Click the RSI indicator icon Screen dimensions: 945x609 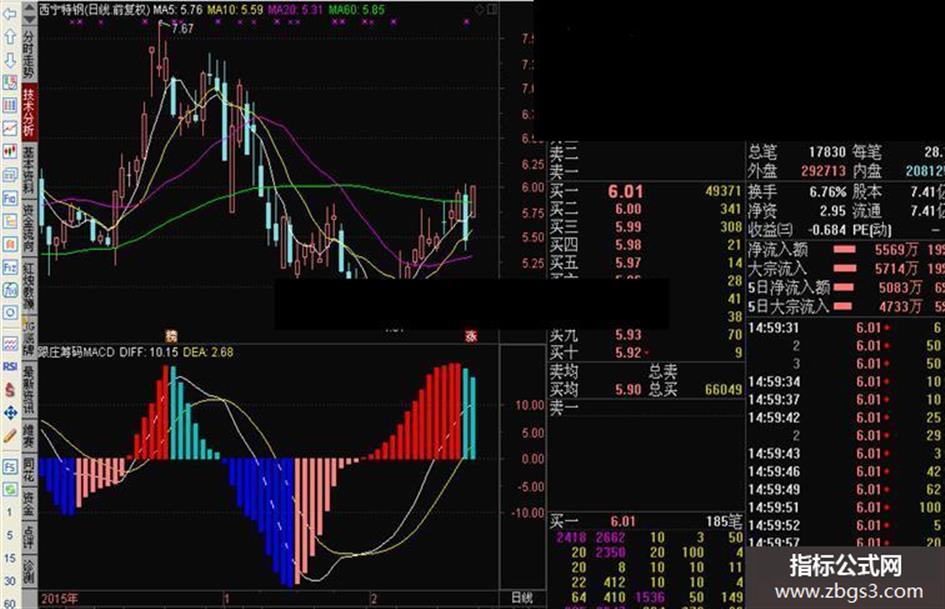click(x=10, y=367)
